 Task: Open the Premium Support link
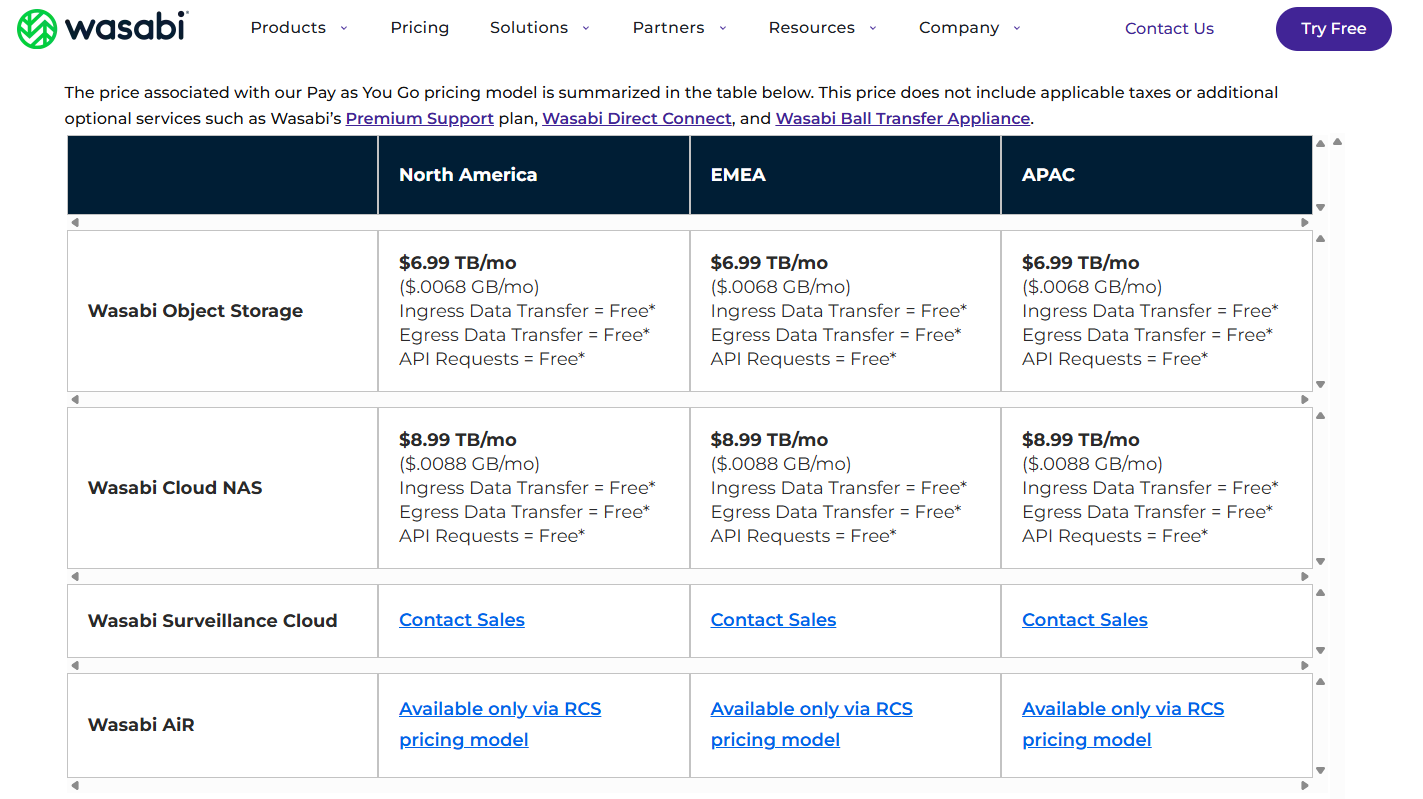coord(420,118)
